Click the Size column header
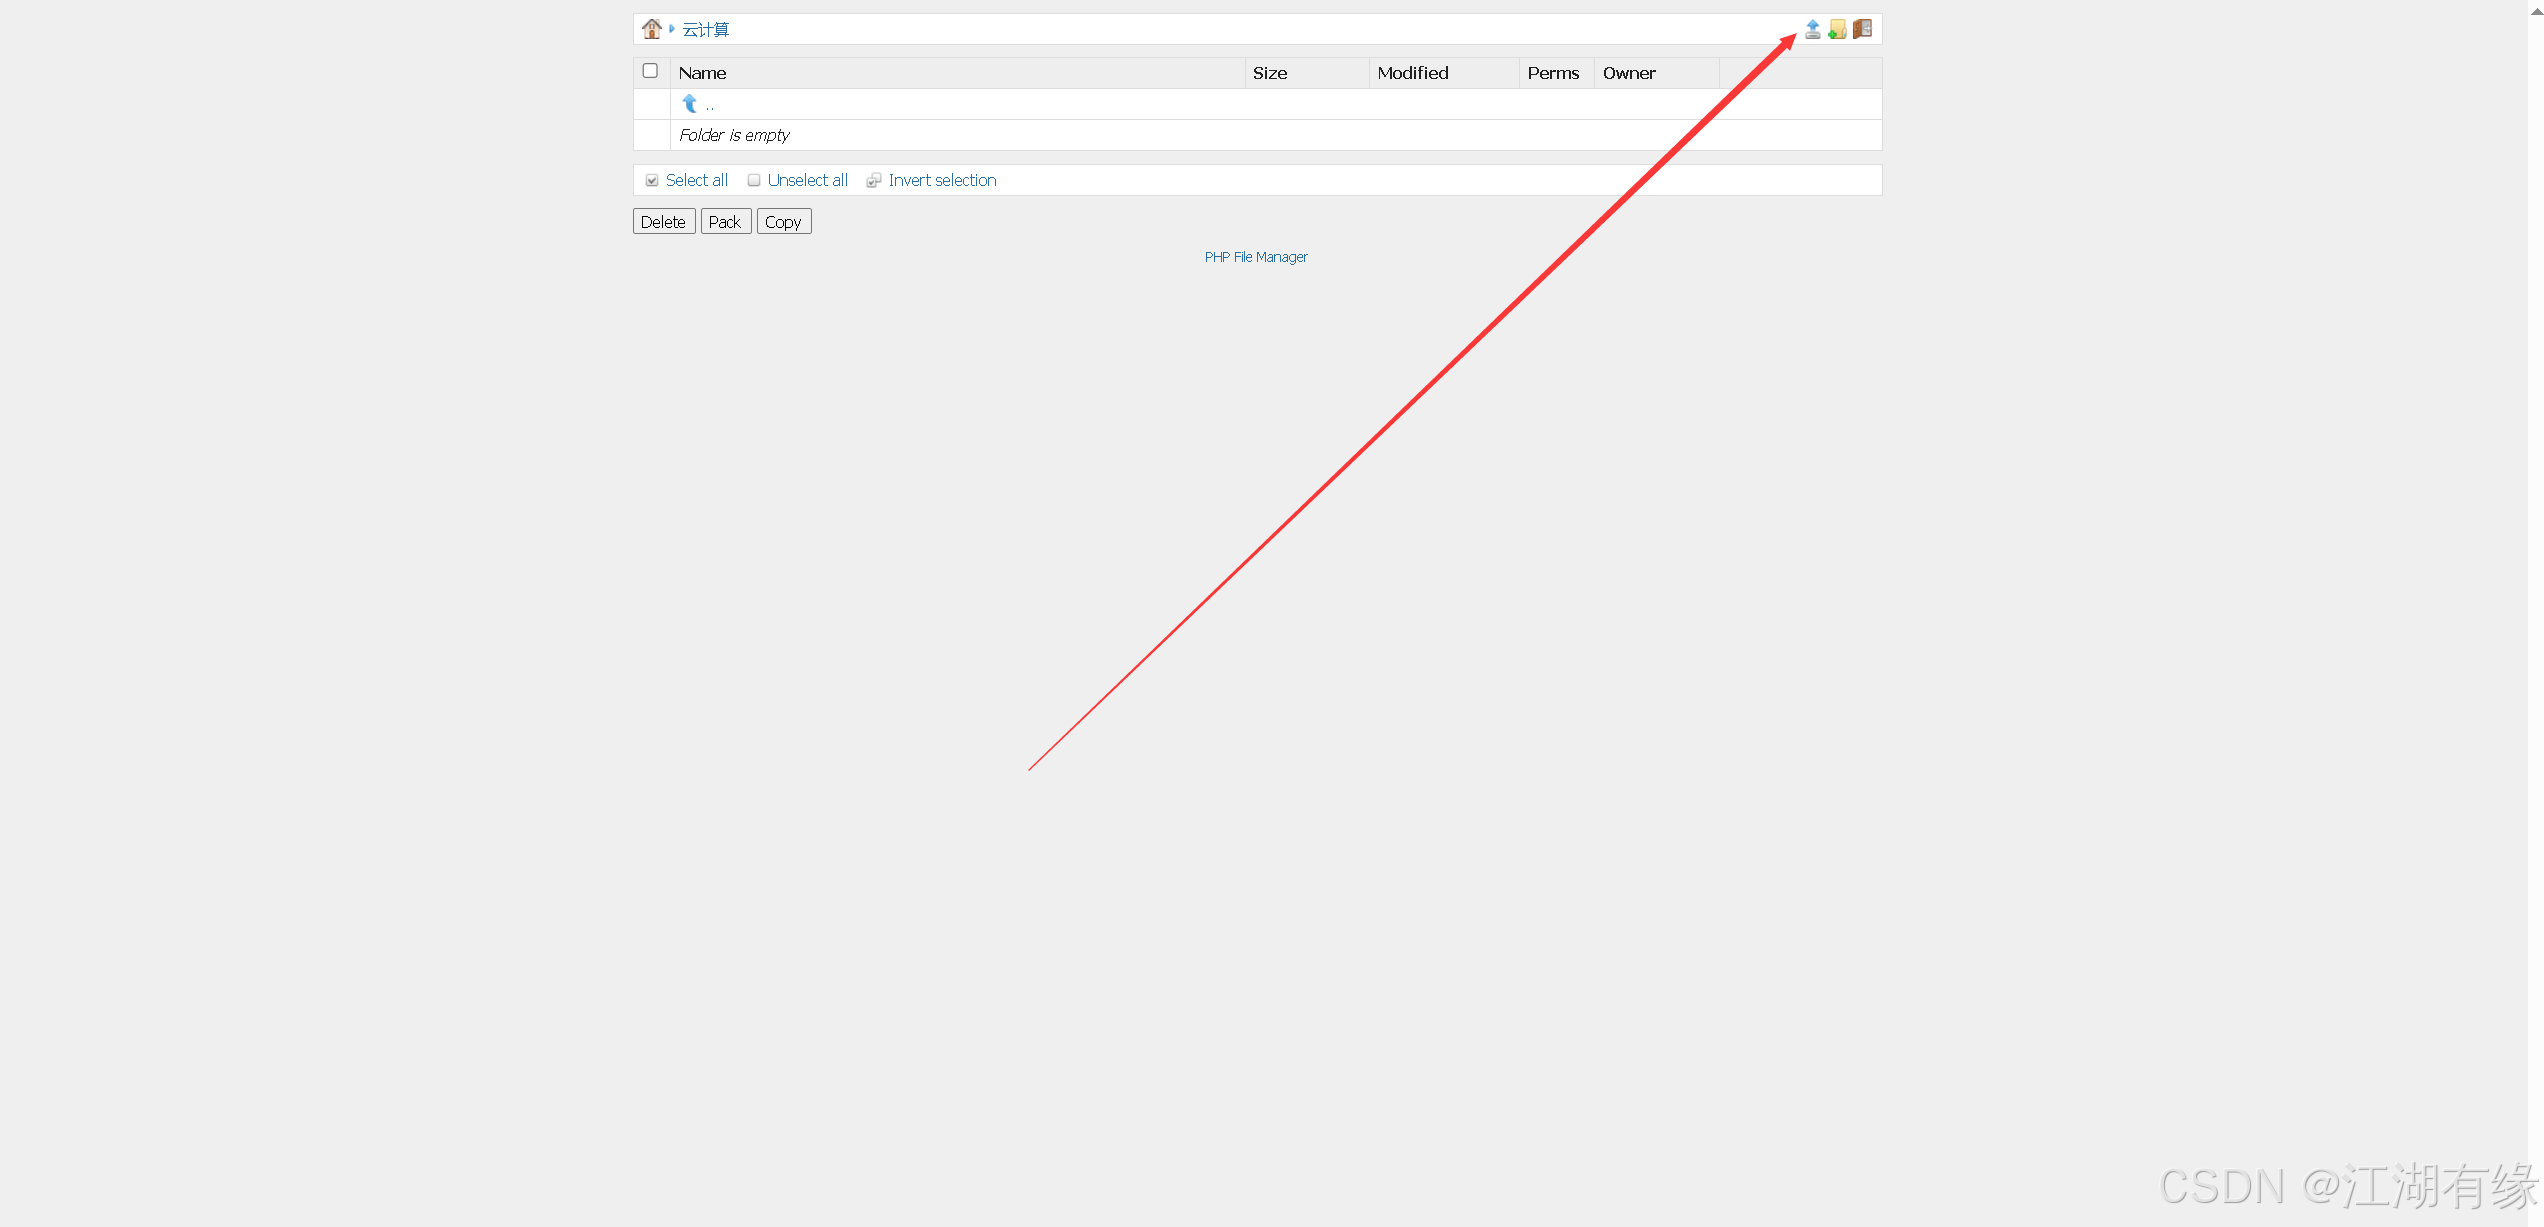 click(x=1270, y=73)
